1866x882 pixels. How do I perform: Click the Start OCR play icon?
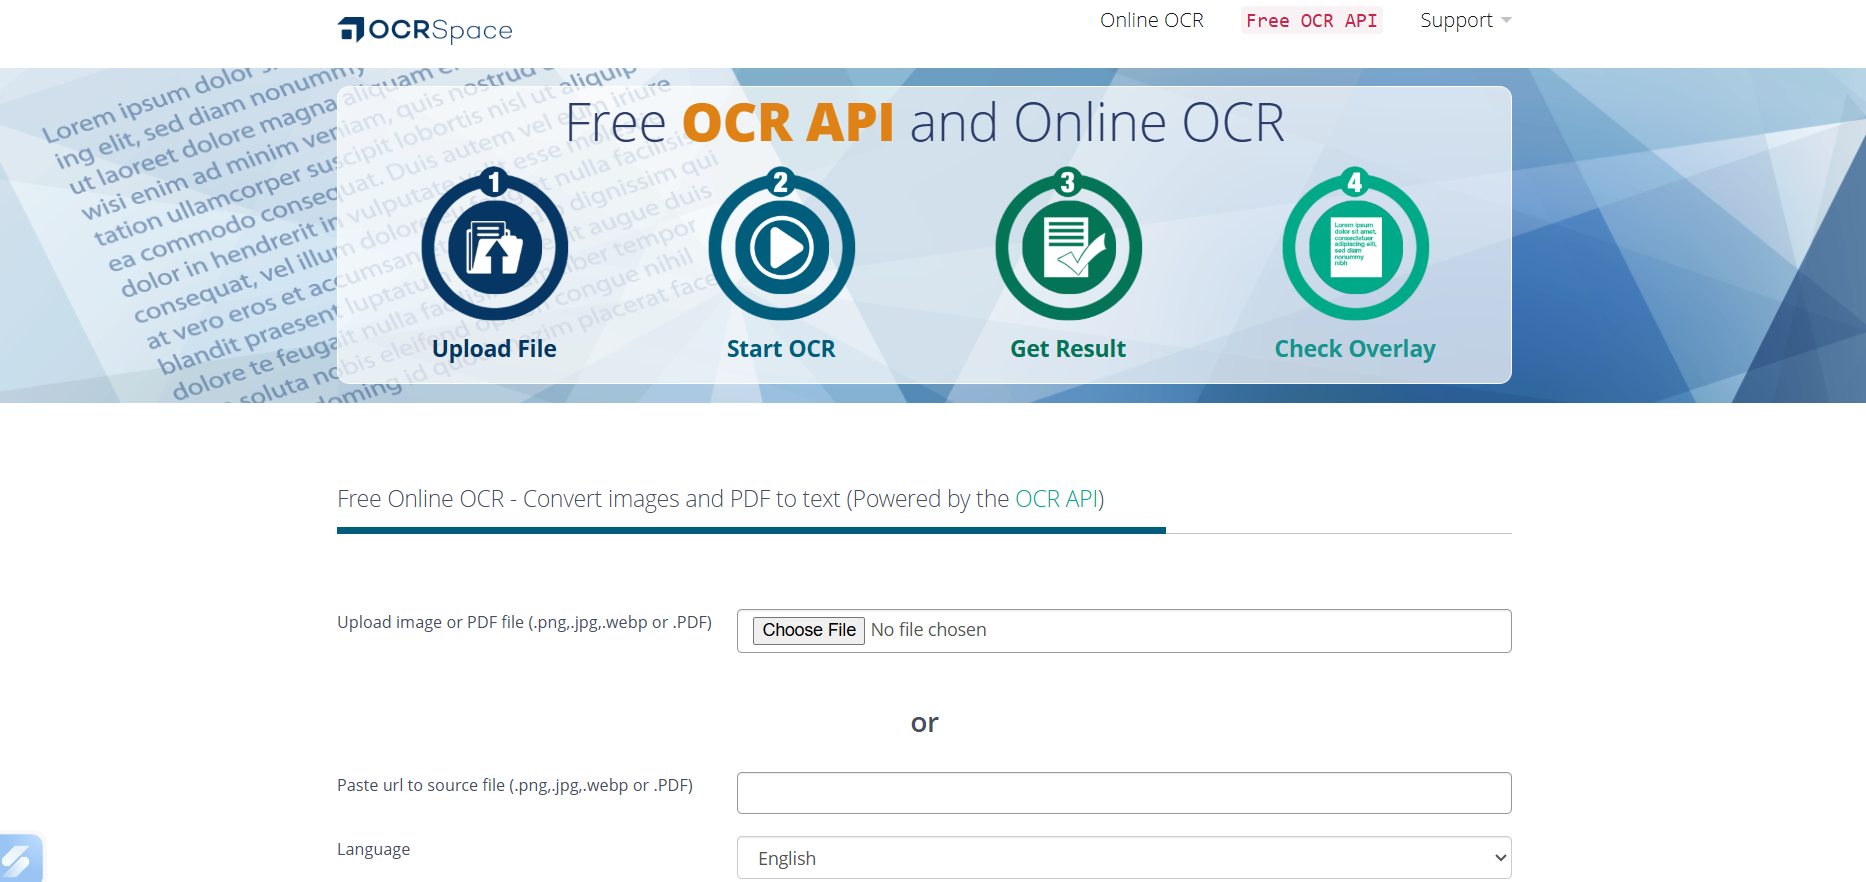click(781, 247)
